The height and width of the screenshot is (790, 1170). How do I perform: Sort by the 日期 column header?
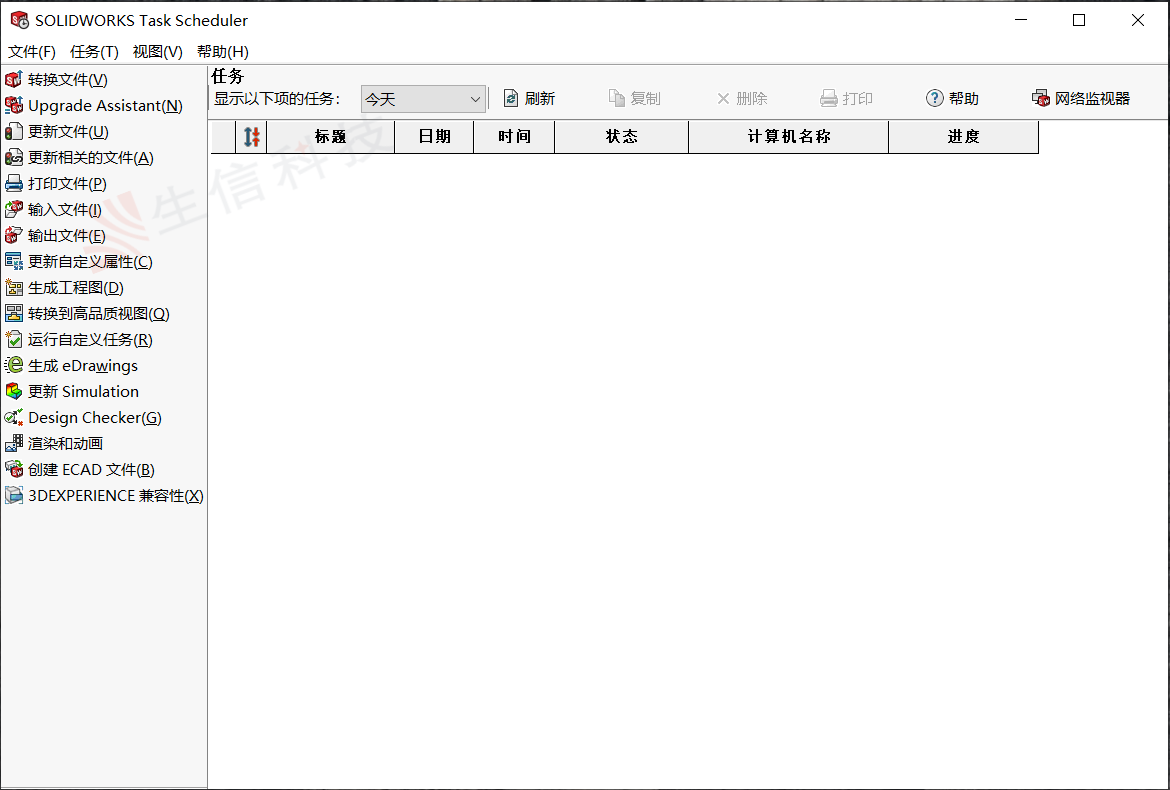click(434, 137)
